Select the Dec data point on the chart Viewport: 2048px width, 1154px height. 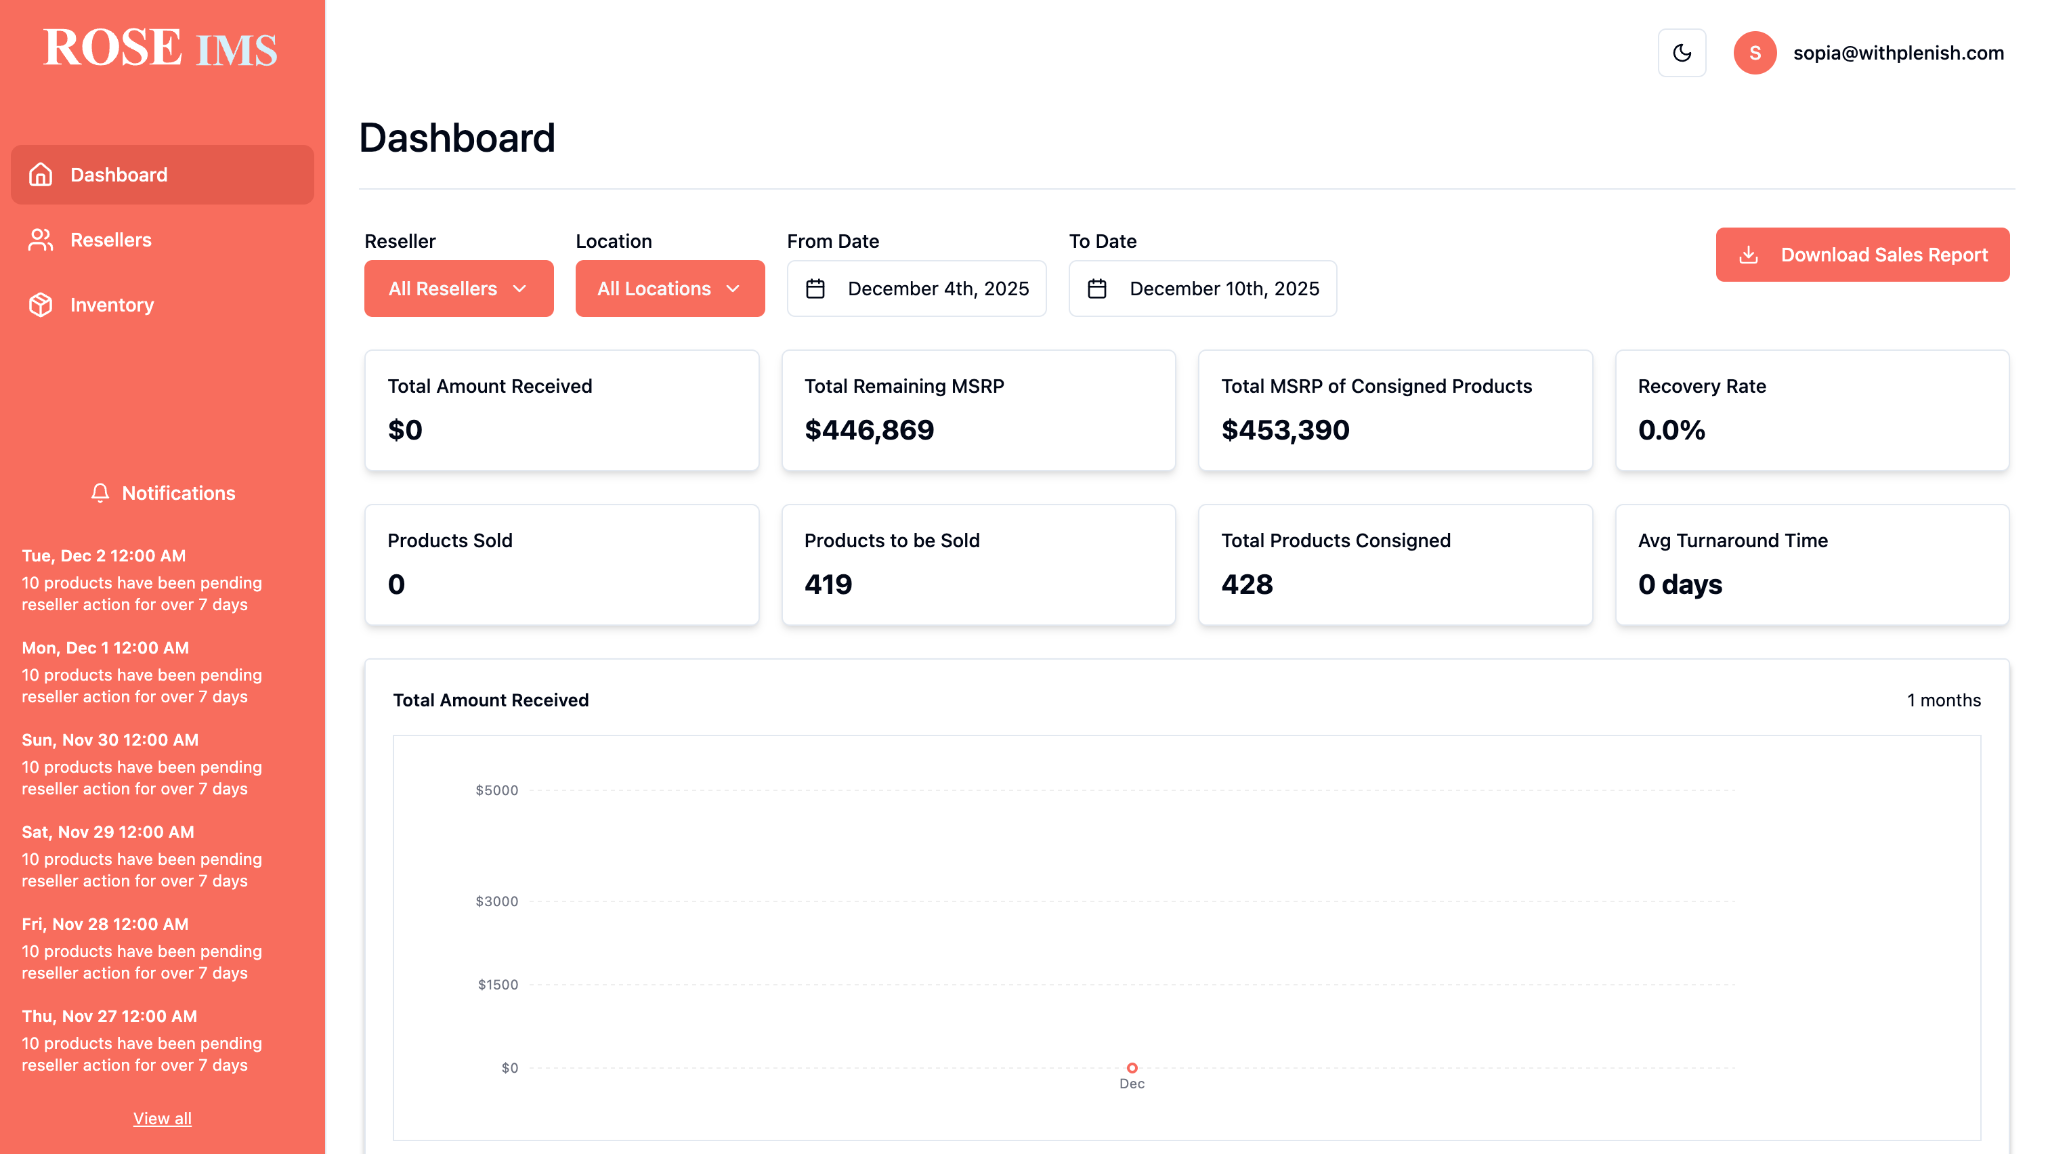click(x=1131, y=1067)
